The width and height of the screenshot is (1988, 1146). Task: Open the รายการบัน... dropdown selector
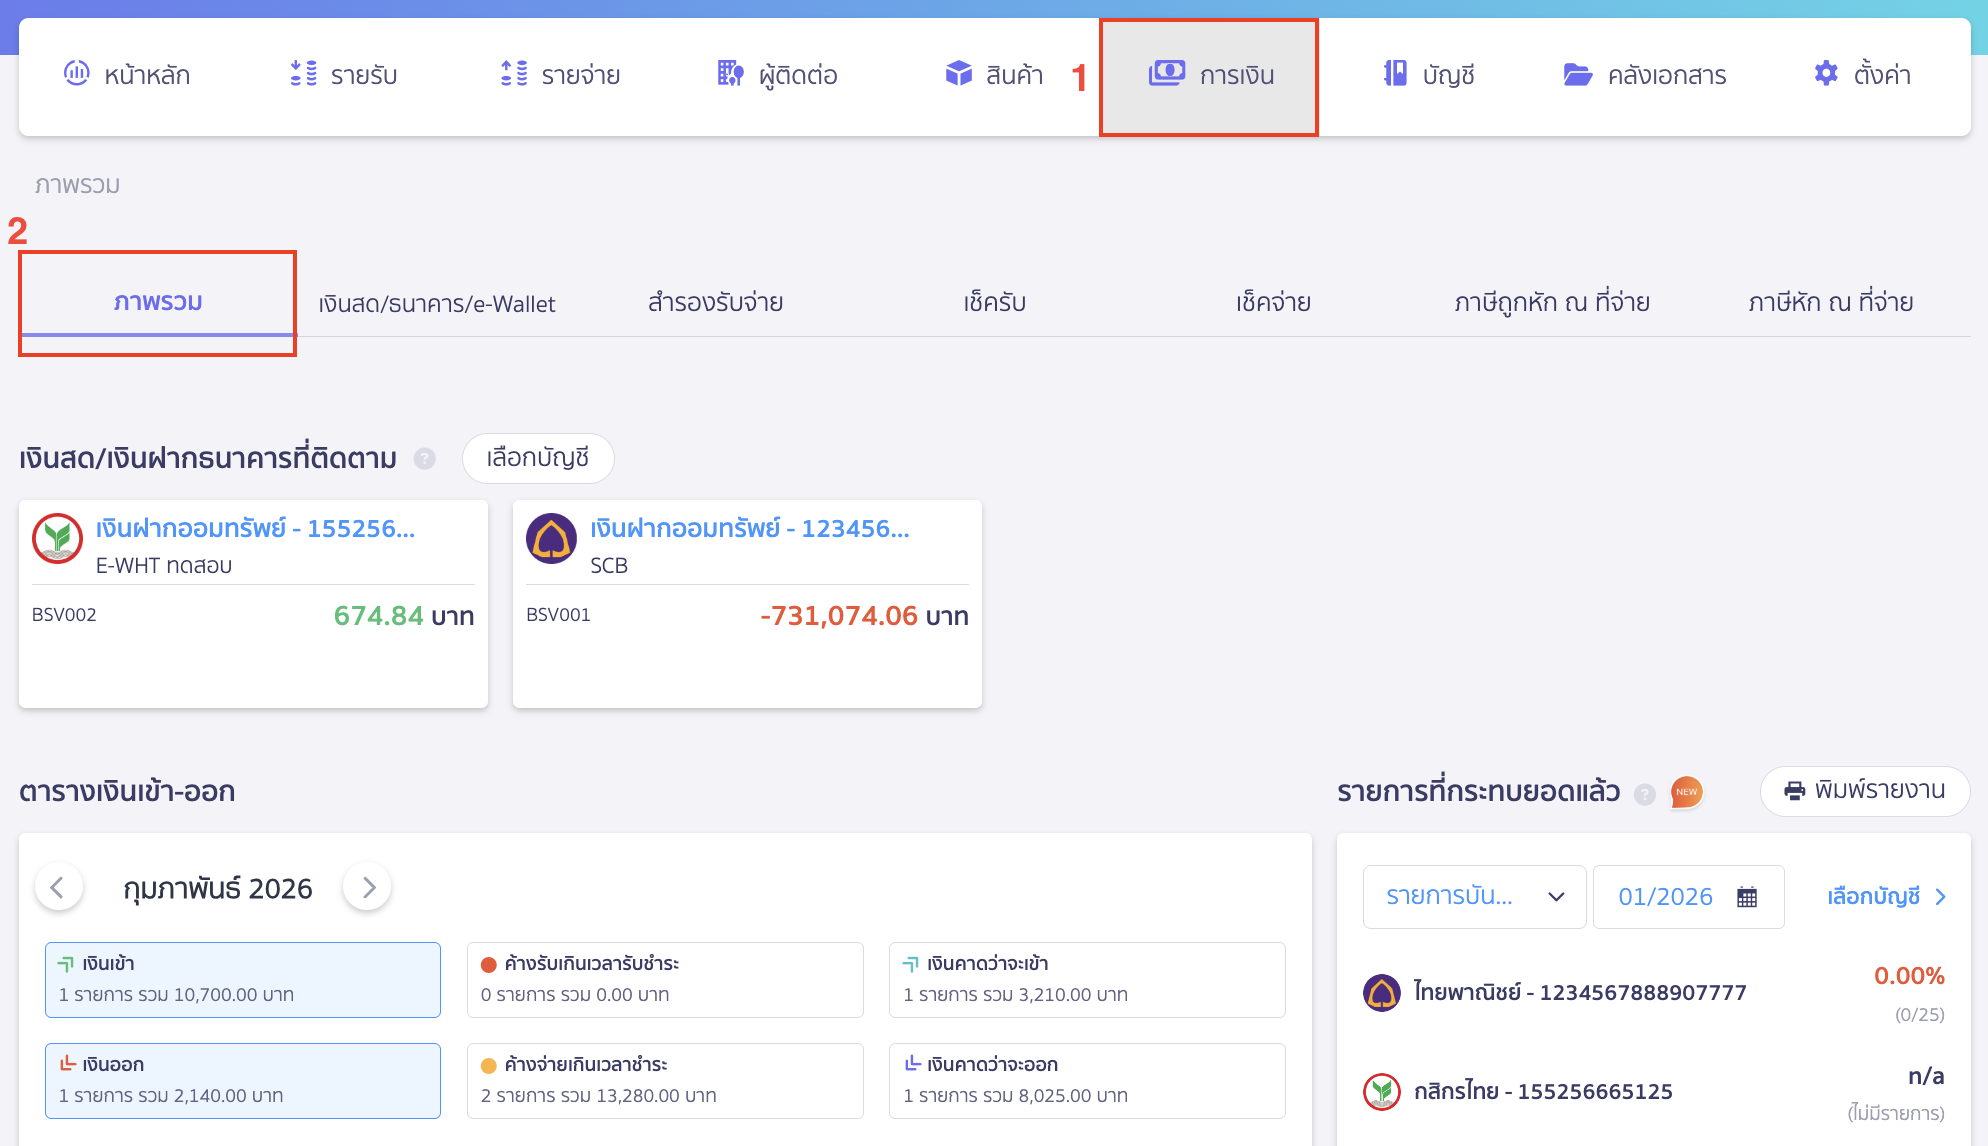tap(1474, 896)
